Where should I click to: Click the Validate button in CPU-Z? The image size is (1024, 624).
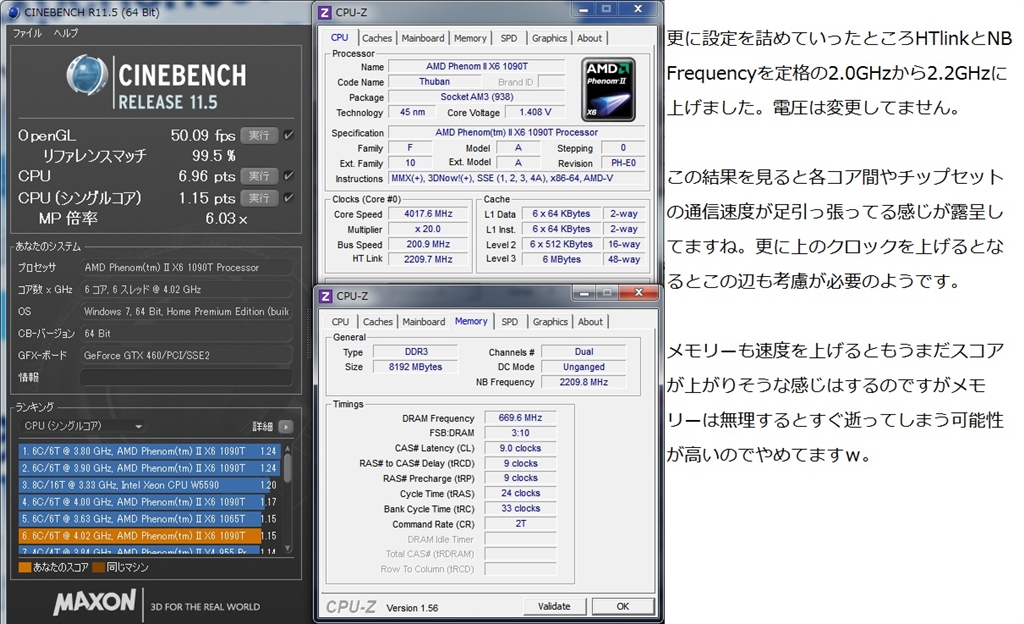[554, 606]
